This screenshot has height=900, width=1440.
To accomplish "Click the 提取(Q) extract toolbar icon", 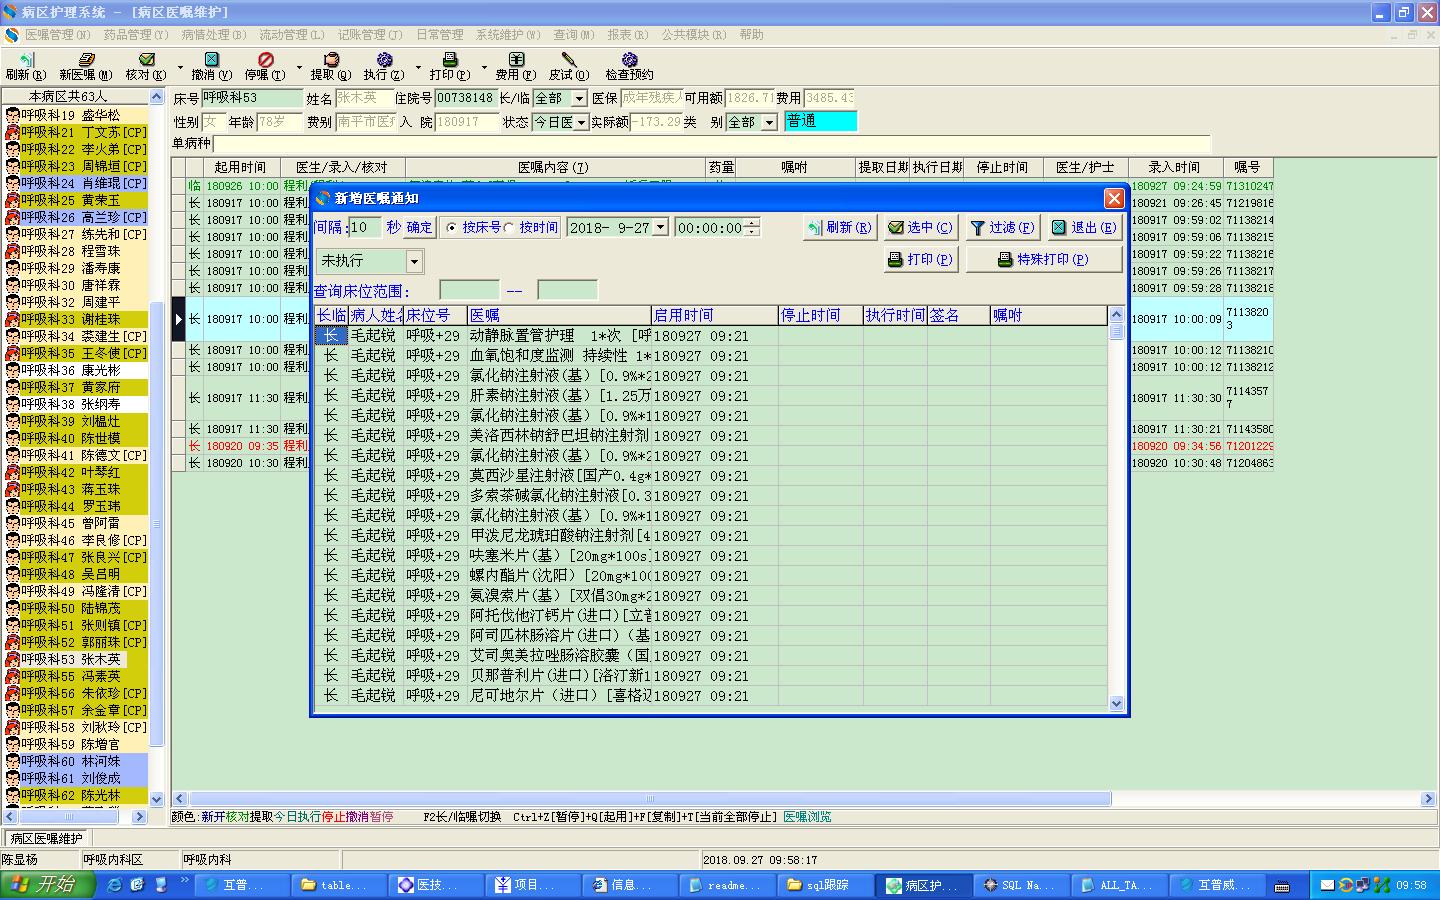I will [x=331, y=67].
